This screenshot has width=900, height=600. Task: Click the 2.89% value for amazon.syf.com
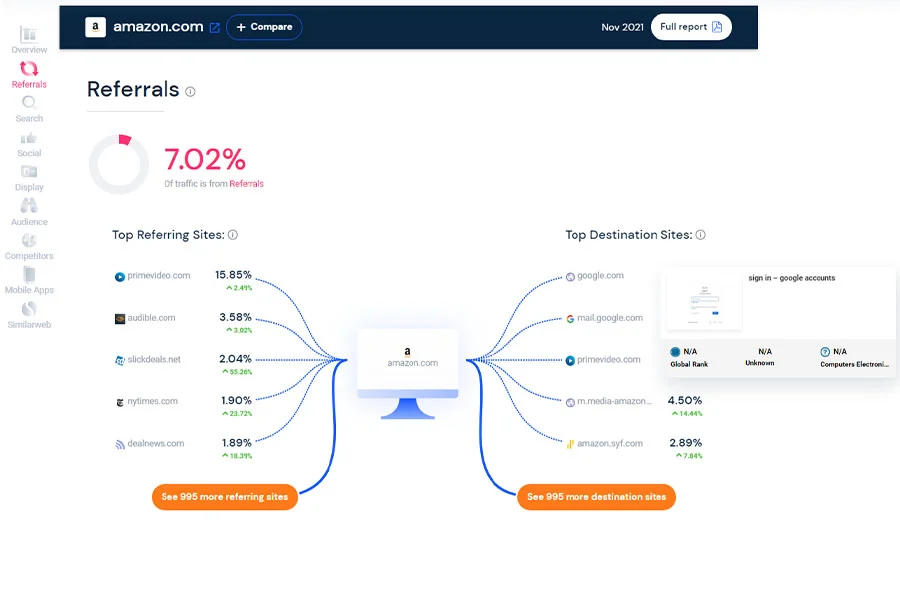685,443
